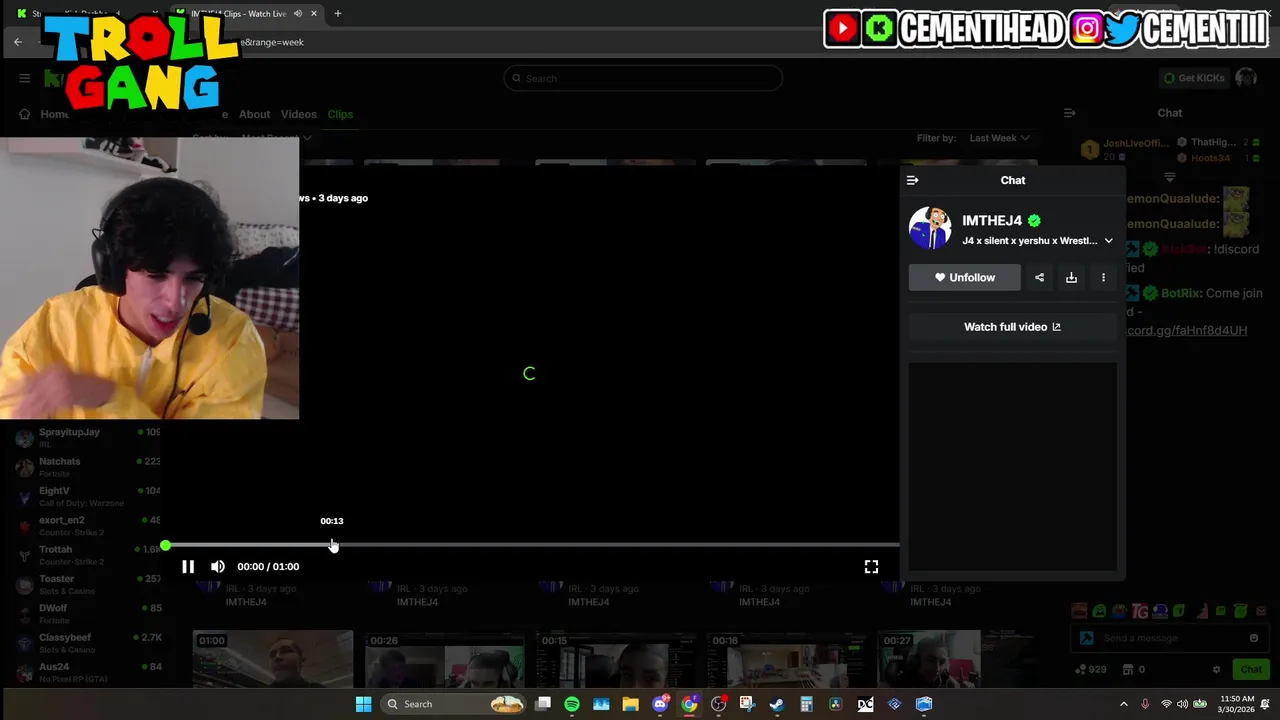
Task: Open Steam from the taskbar
Action: (777, 704)
